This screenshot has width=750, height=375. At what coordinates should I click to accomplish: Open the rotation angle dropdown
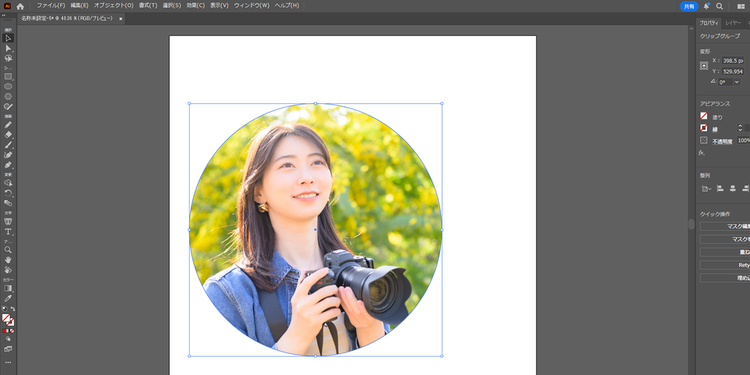[x=737, y=82]
